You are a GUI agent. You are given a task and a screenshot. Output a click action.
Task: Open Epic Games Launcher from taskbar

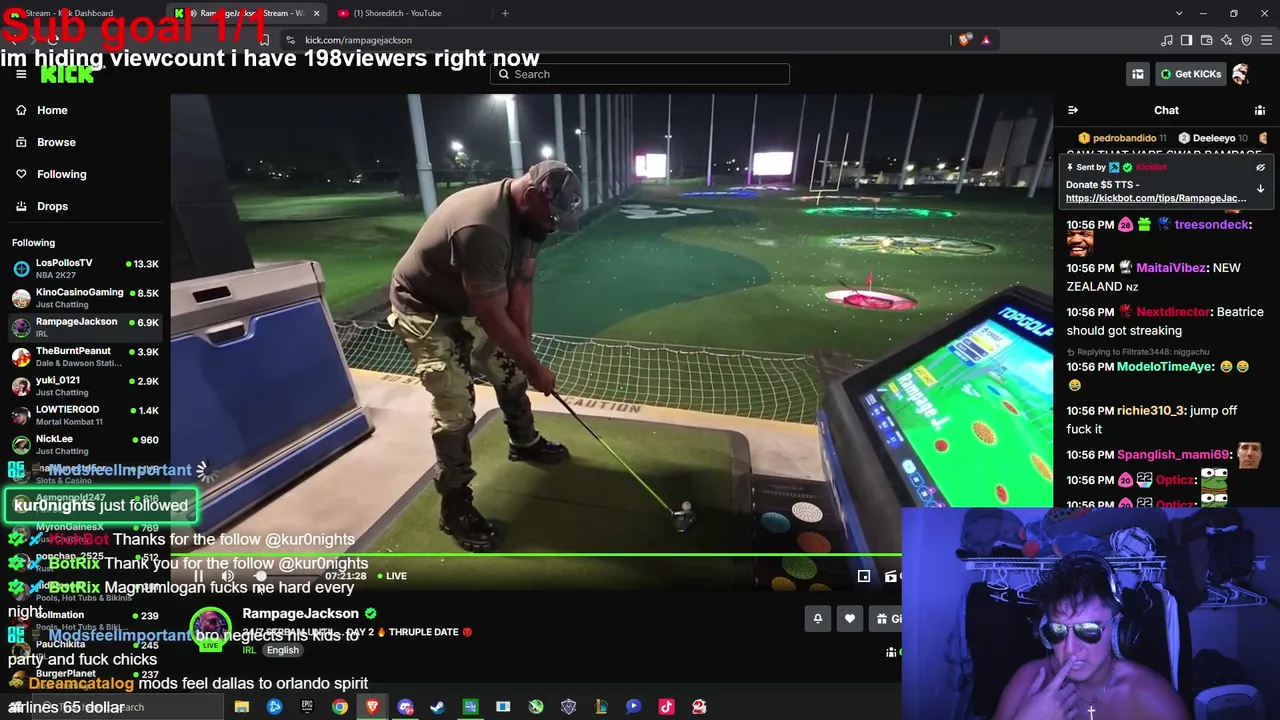point(307,707)
